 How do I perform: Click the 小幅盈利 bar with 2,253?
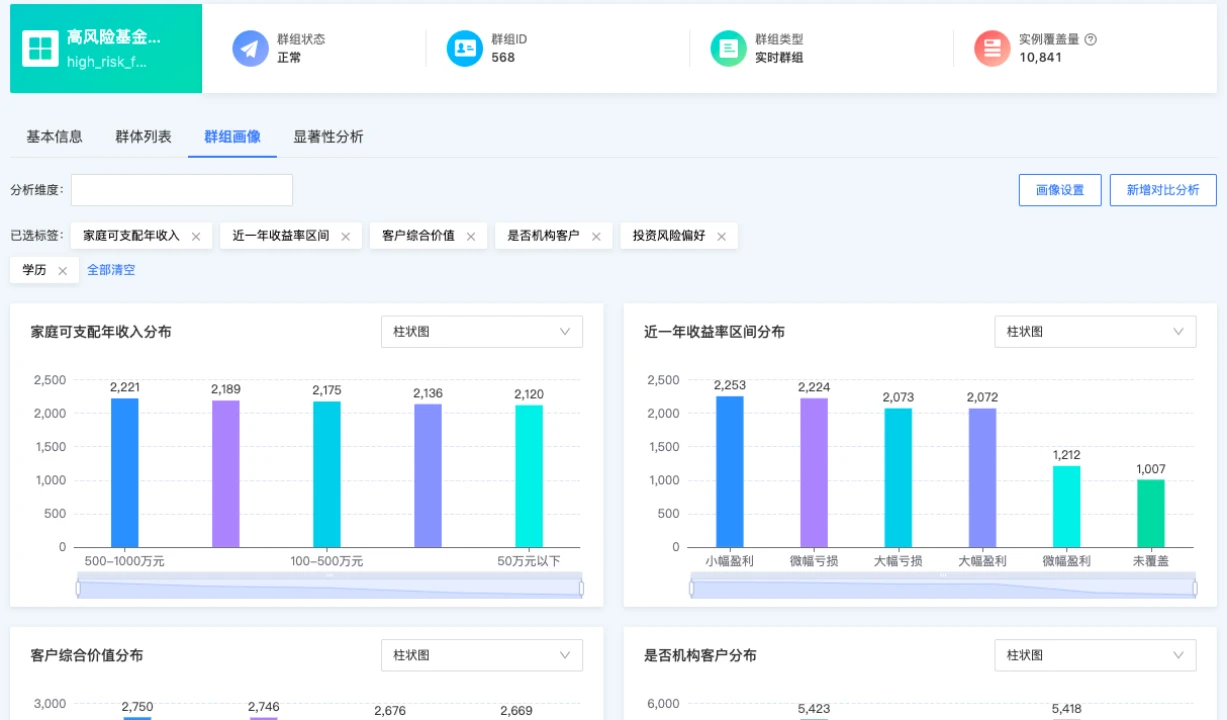(x=730, y=472)
